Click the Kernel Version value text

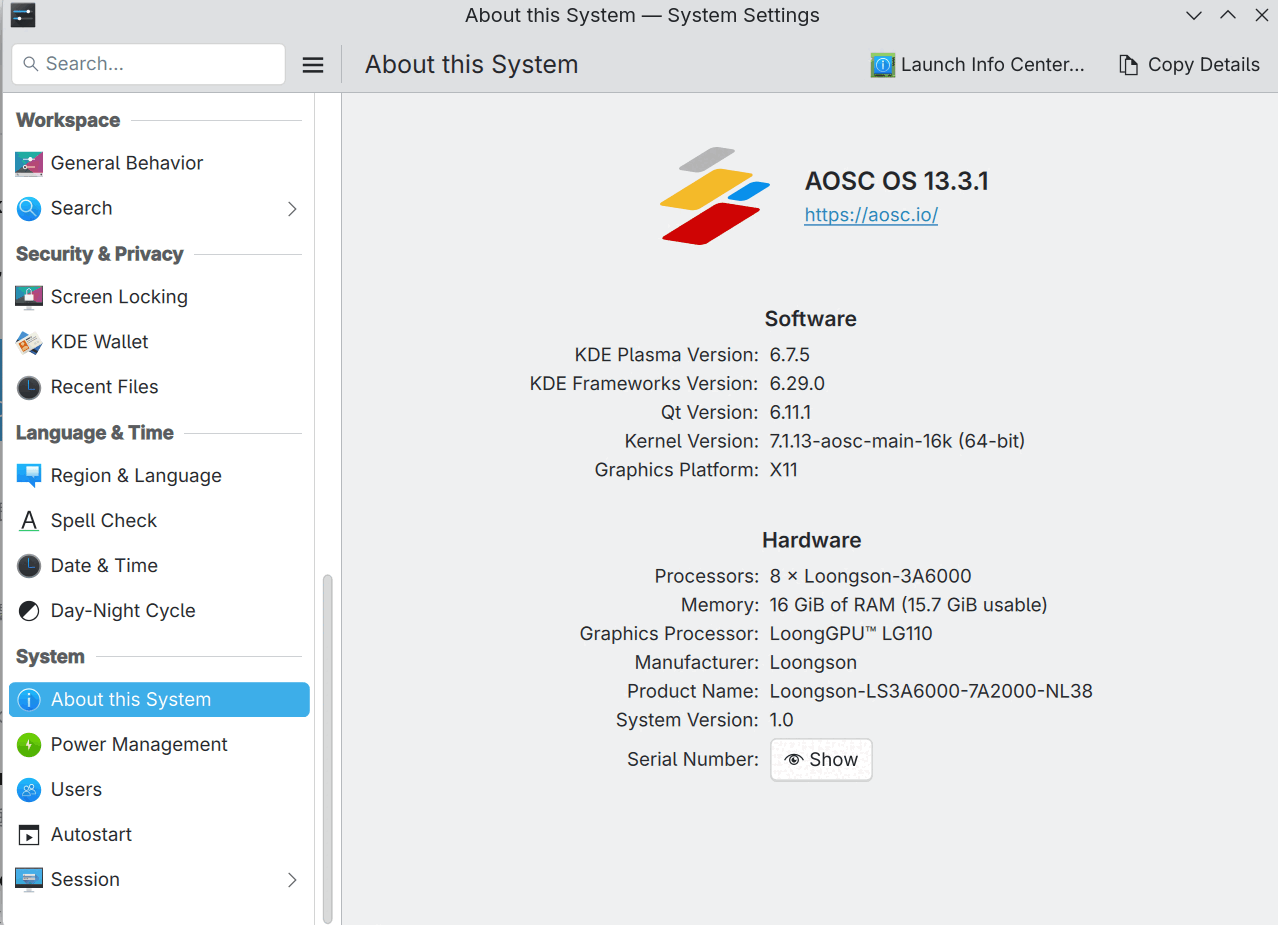pyautogui.click(x=897, y=441)
